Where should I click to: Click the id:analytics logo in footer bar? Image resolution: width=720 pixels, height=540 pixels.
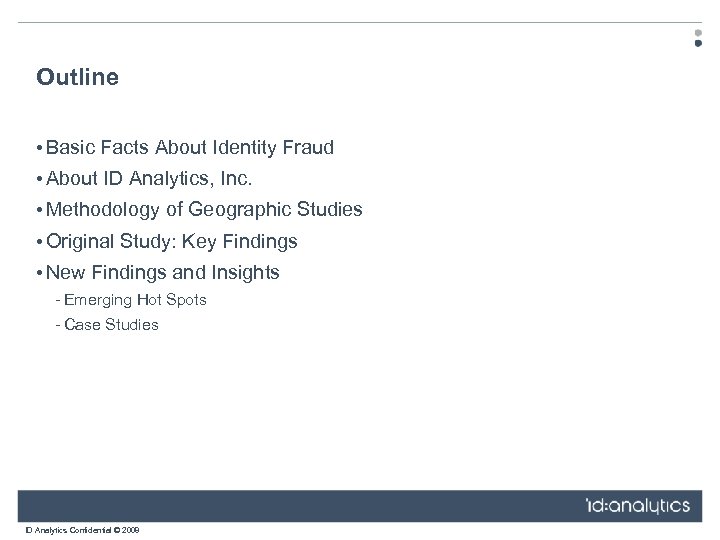pos(637,506)
